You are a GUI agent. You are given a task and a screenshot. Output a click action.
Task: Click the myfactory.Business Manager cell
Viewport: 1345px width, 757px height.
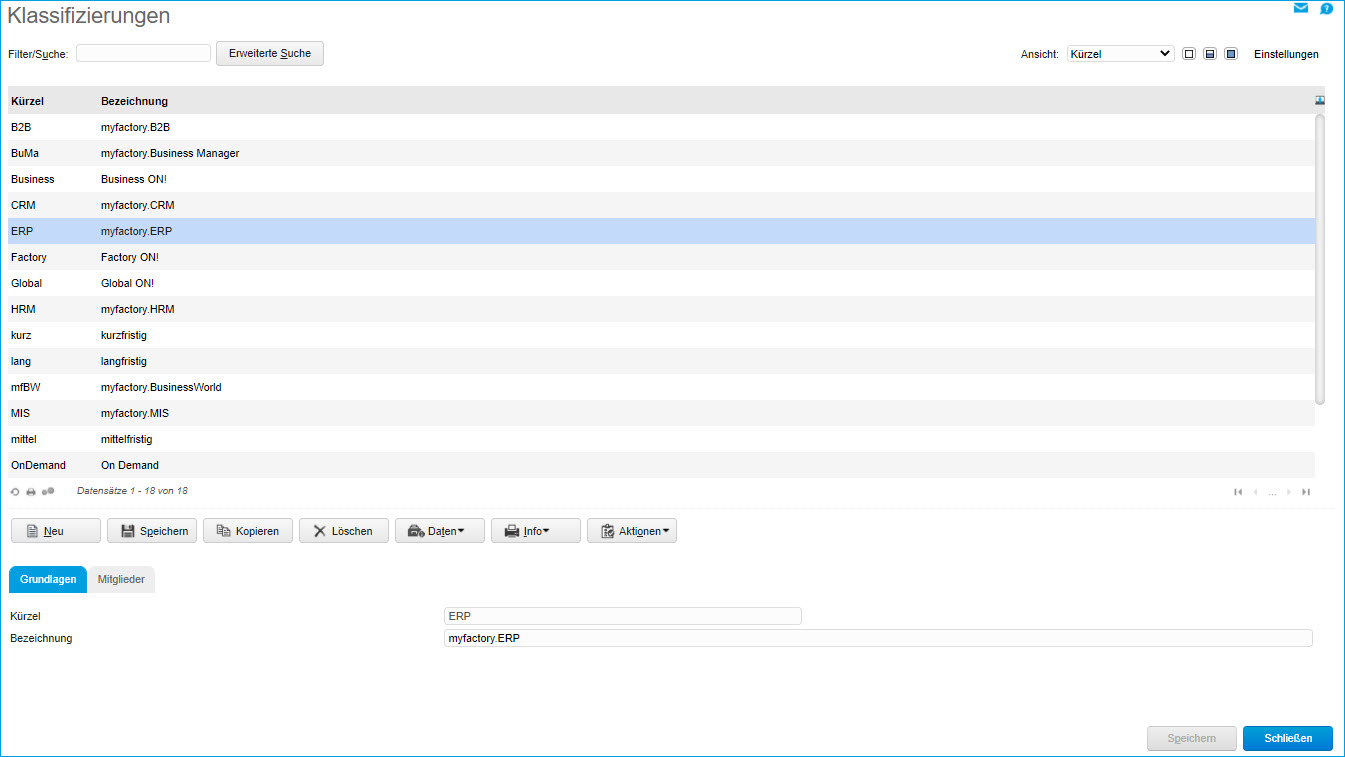(170, 153)
